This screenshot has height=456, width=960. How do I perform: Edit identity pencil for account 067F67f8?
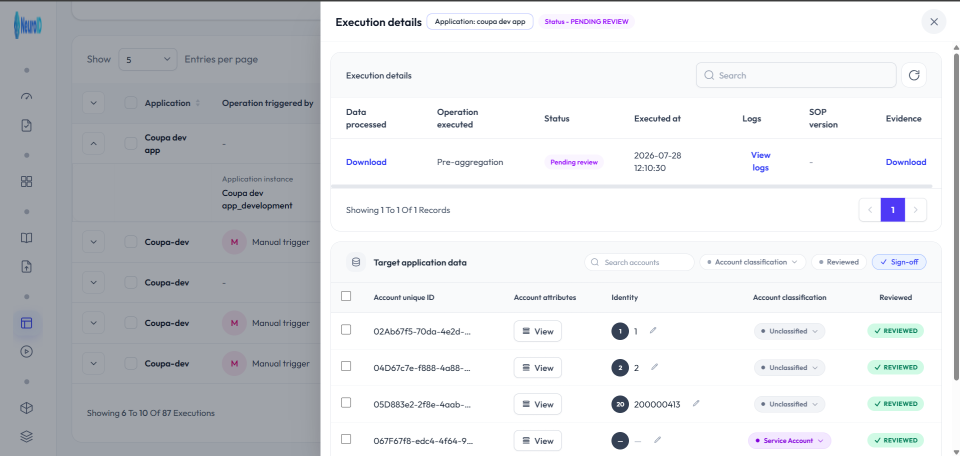click(657, 440)
